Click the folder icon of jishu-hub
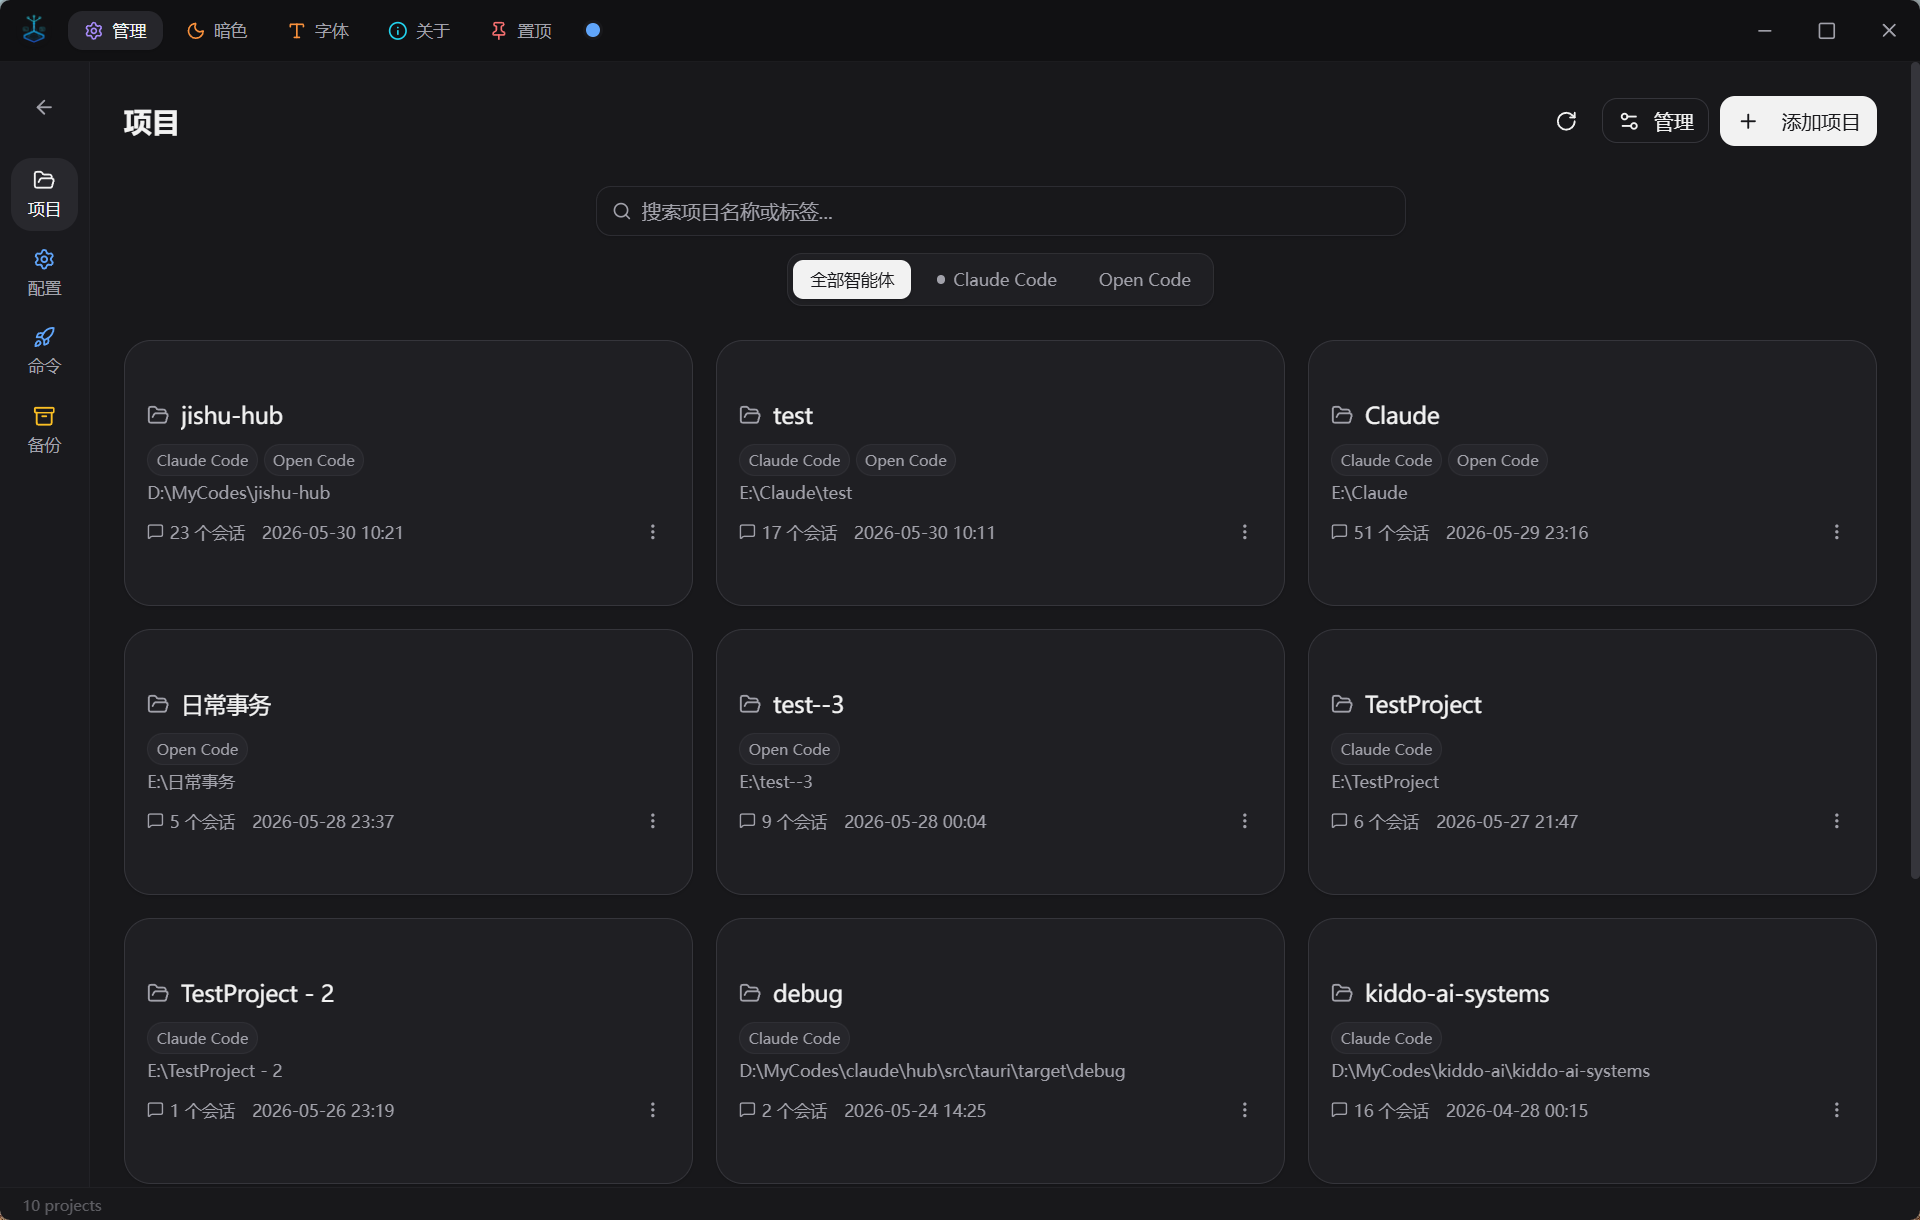Image resolution: width=1920 pixels, height=1220 pixels. (158, 415)
